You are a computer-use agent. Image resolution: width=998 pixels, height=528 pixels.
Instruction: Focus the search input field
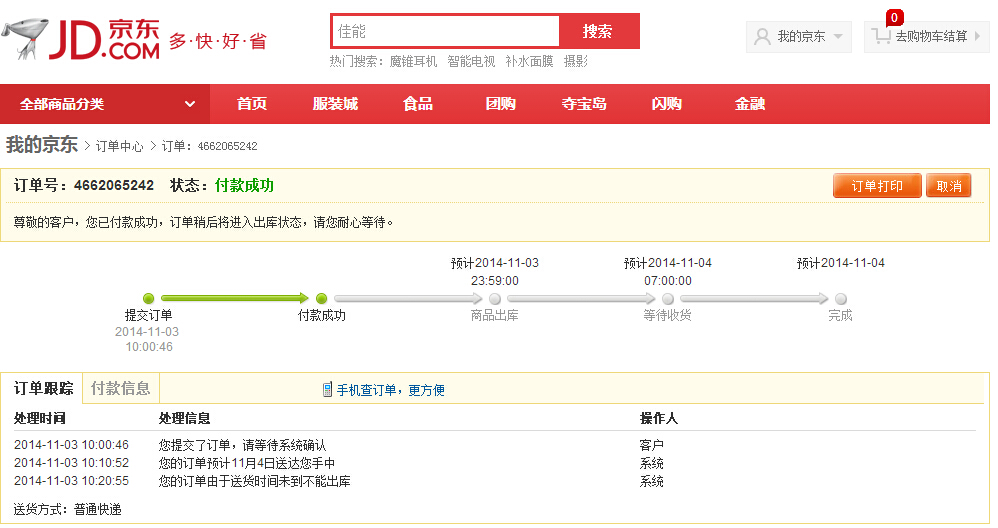[x=445, y=31]
